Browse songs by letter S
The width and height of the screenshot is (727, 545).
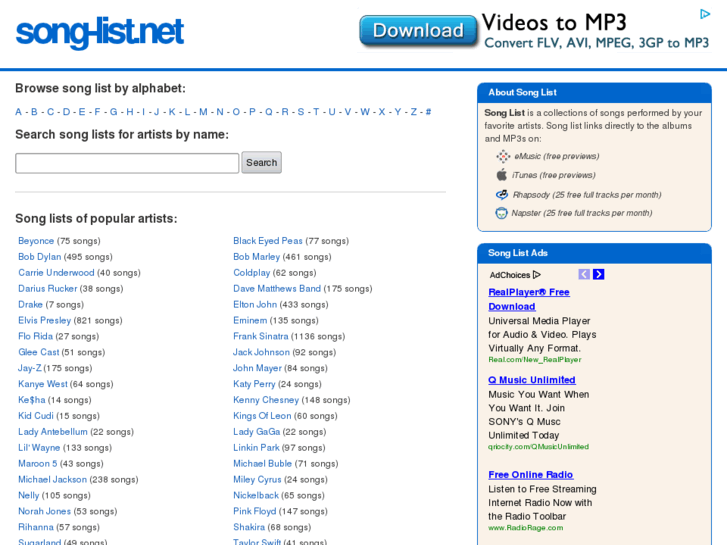tap(301, 112)
